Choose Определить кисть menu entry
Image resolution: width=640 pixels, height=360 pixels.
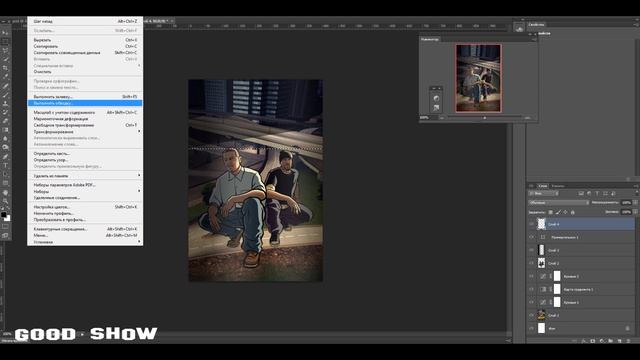[x=85, y=153]
